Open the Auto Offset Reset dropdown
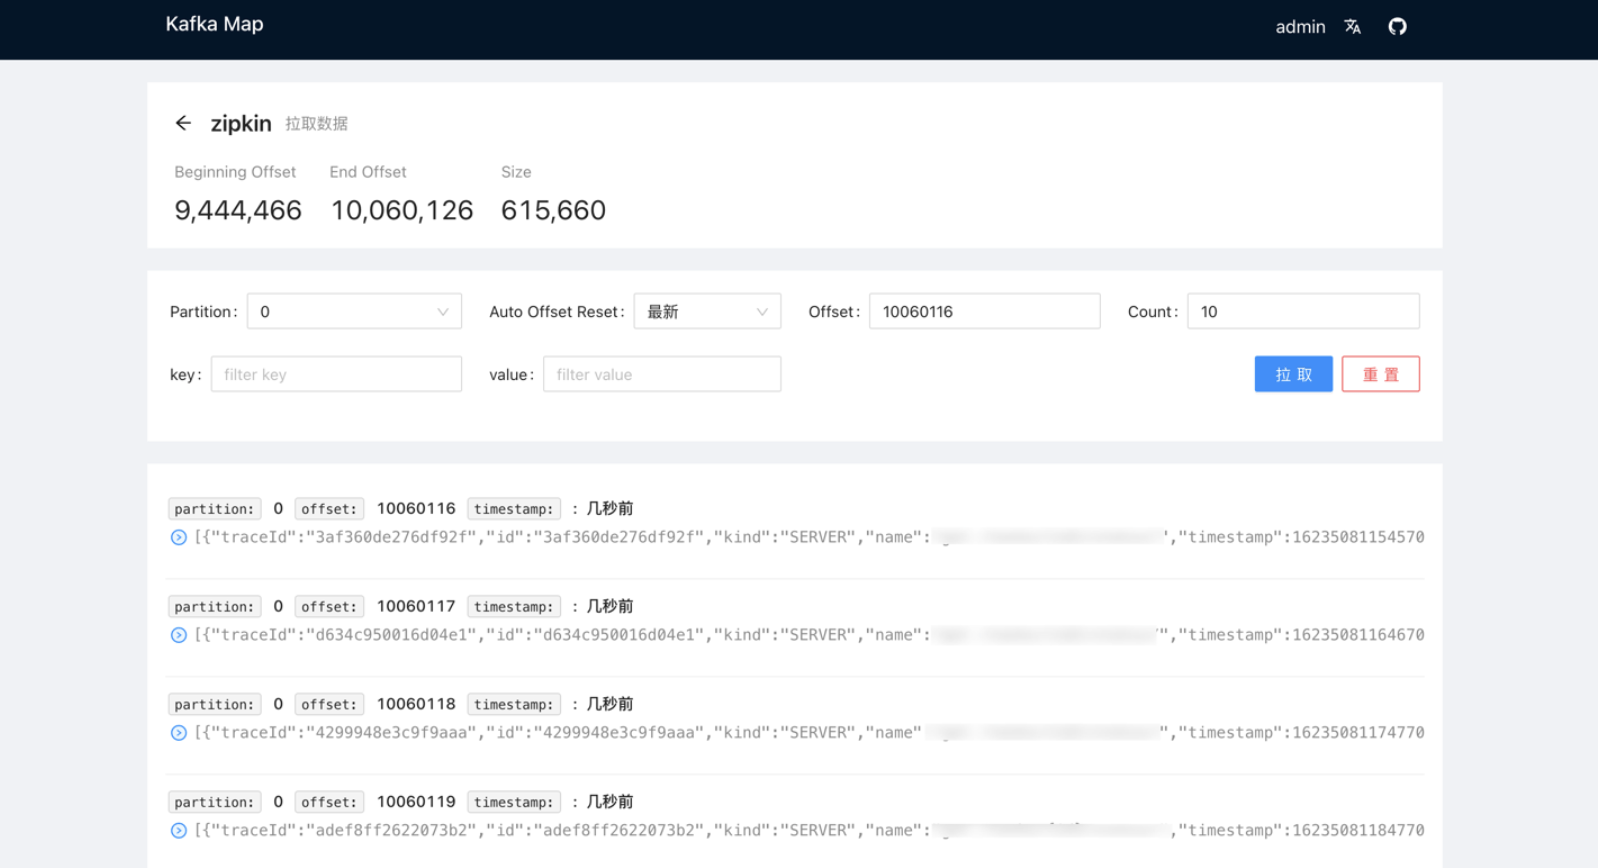The height and width of the screenshot is (868, 1598). pyautogui.click(x=707, y=311)
